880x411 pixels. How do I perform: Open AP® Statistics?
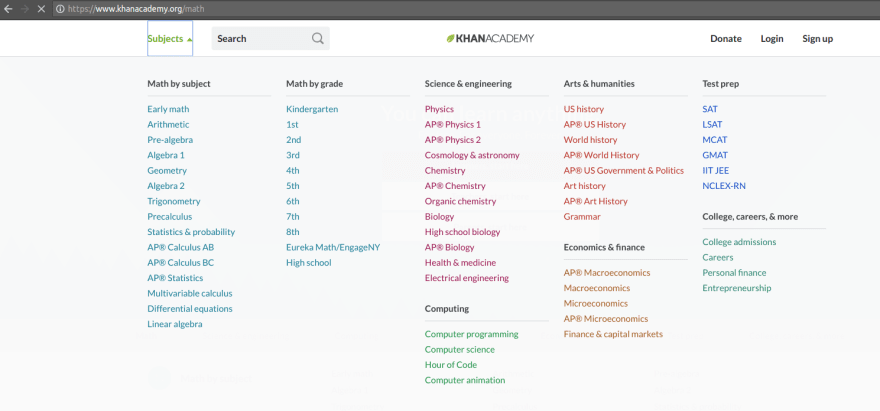[x=175, y=278]
